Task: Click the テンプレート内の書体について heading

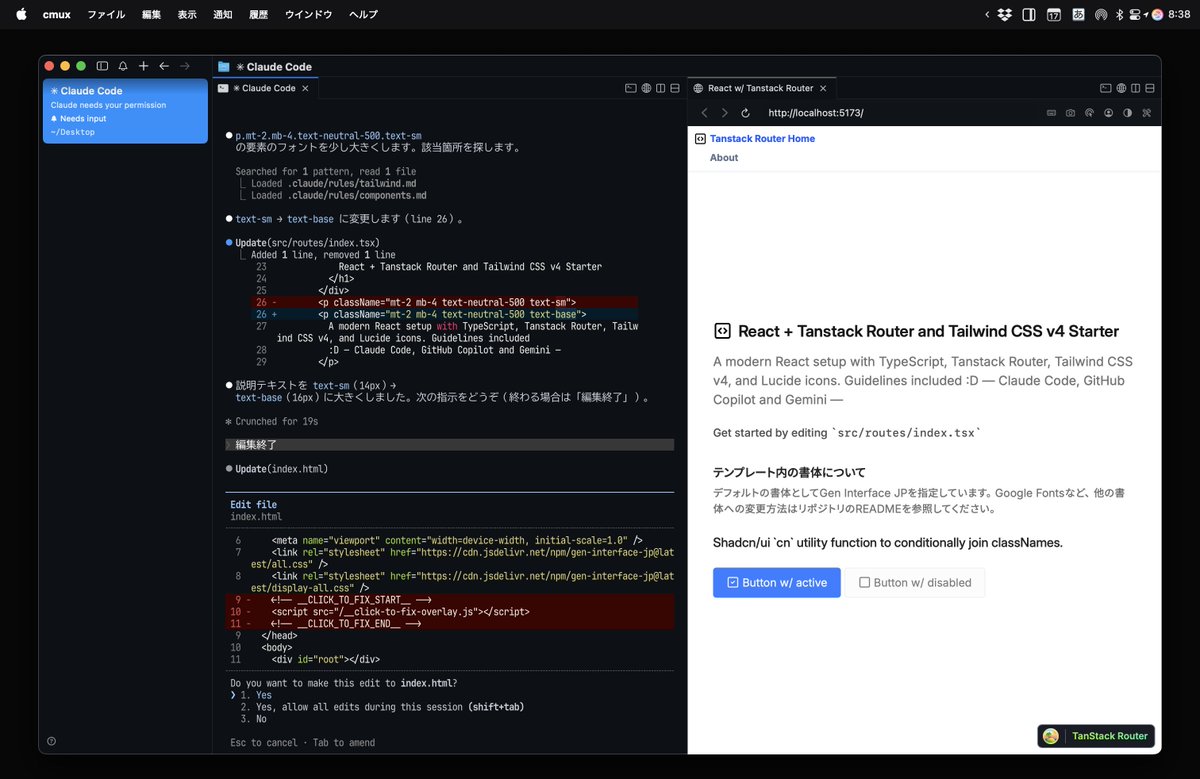Action: (x=789, y=472)
